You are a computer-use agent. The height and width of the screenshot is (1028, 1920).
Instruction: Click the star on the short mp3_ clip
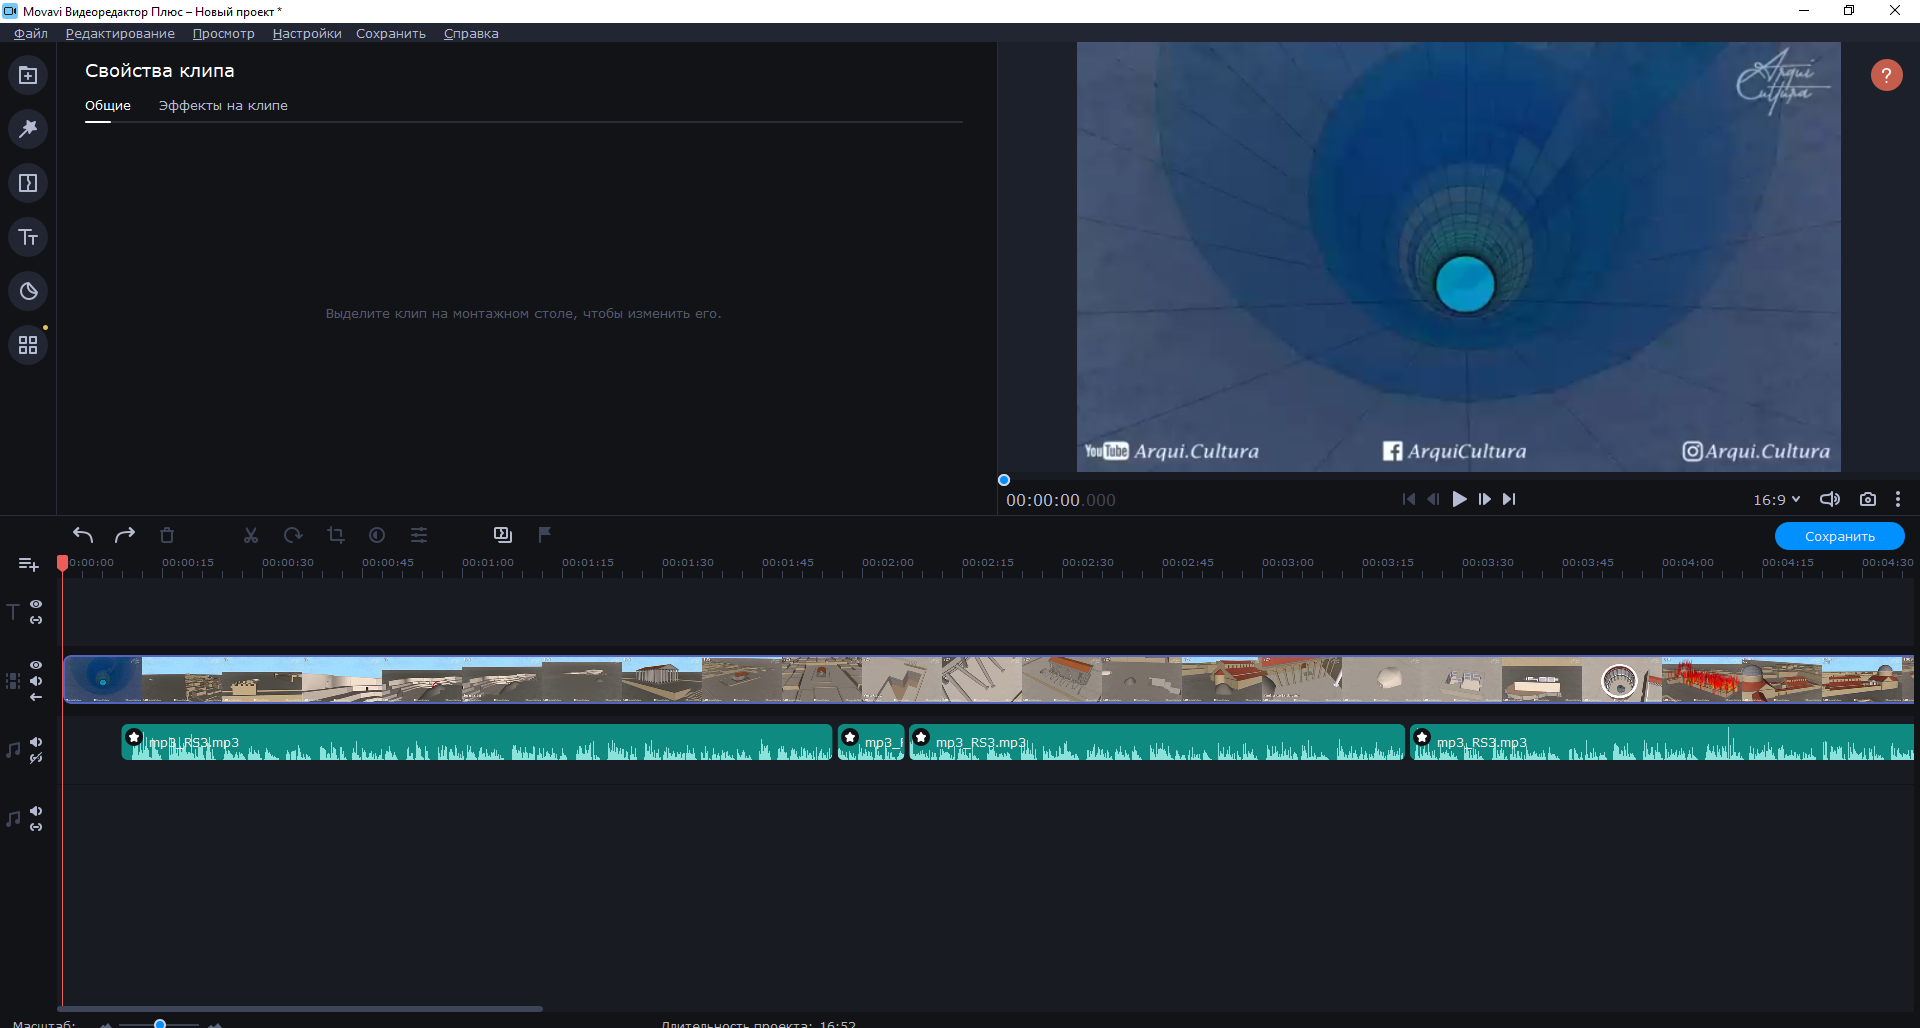coord(850,738)
